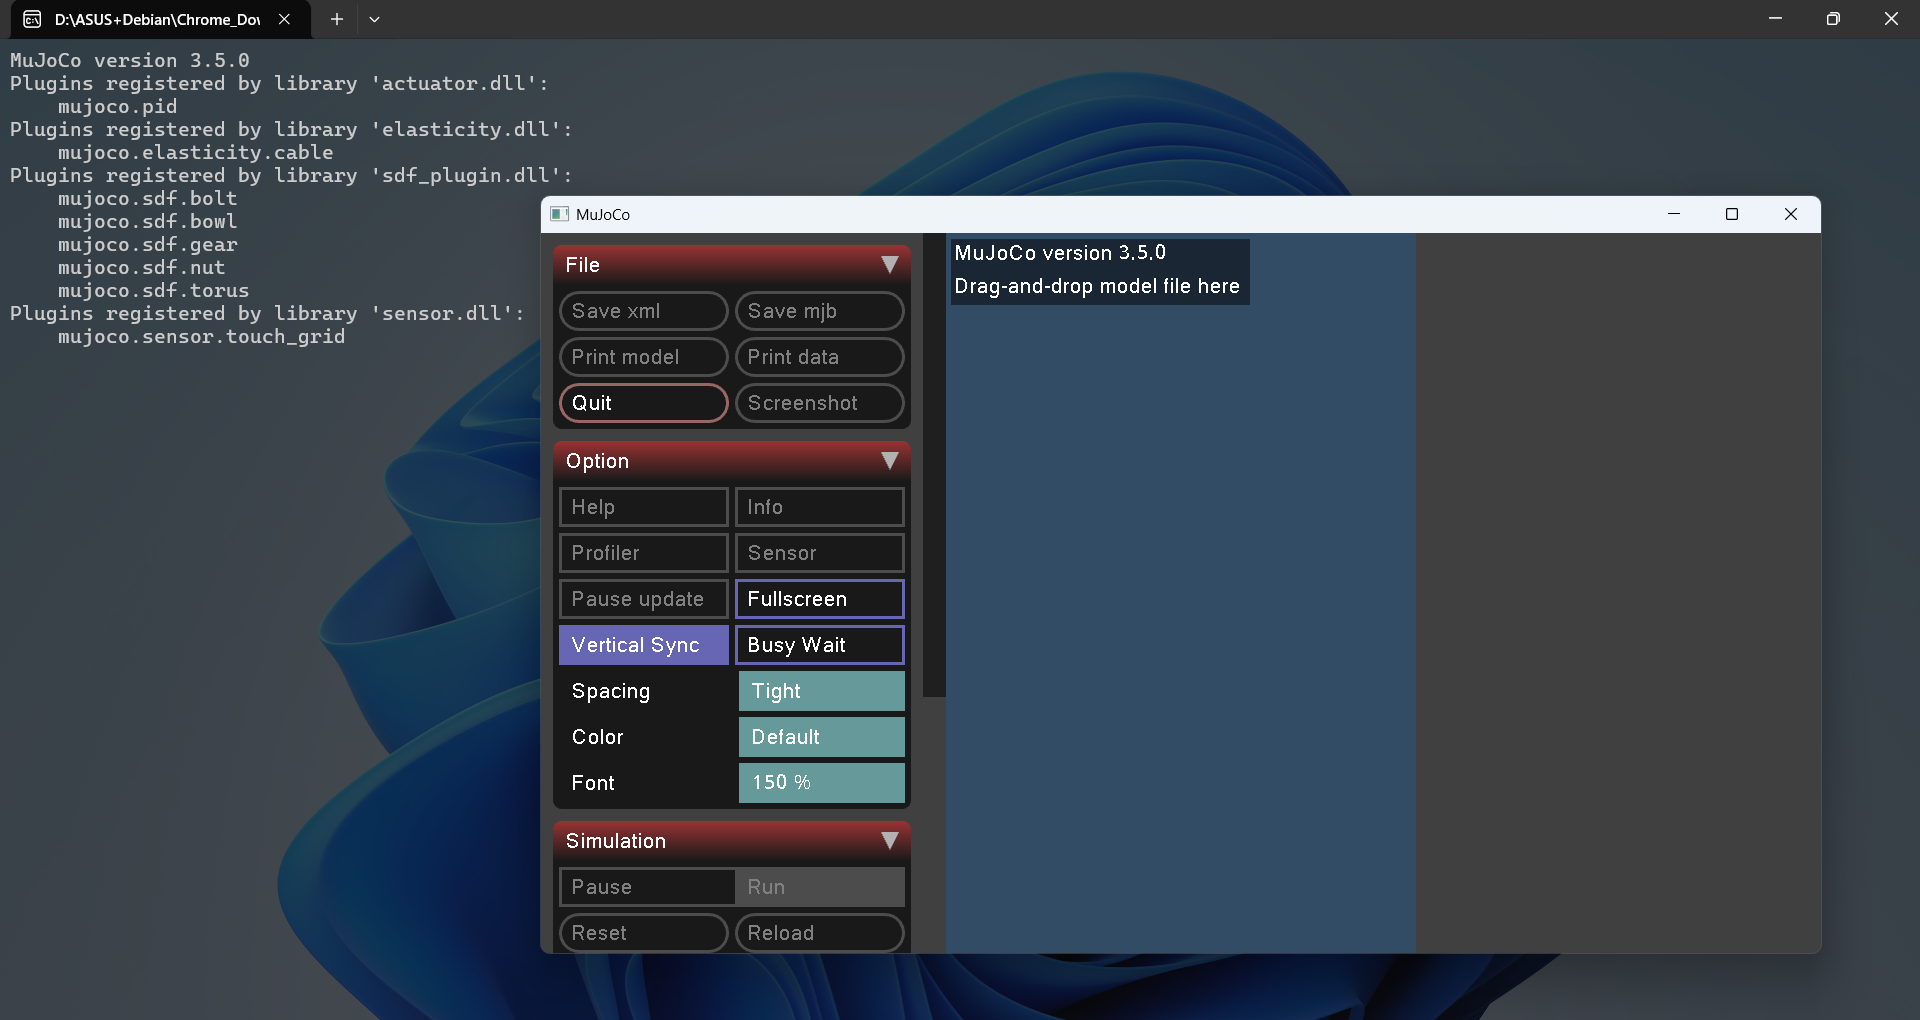Open the terminal tab chevron dropdown

tap(375, 19)
